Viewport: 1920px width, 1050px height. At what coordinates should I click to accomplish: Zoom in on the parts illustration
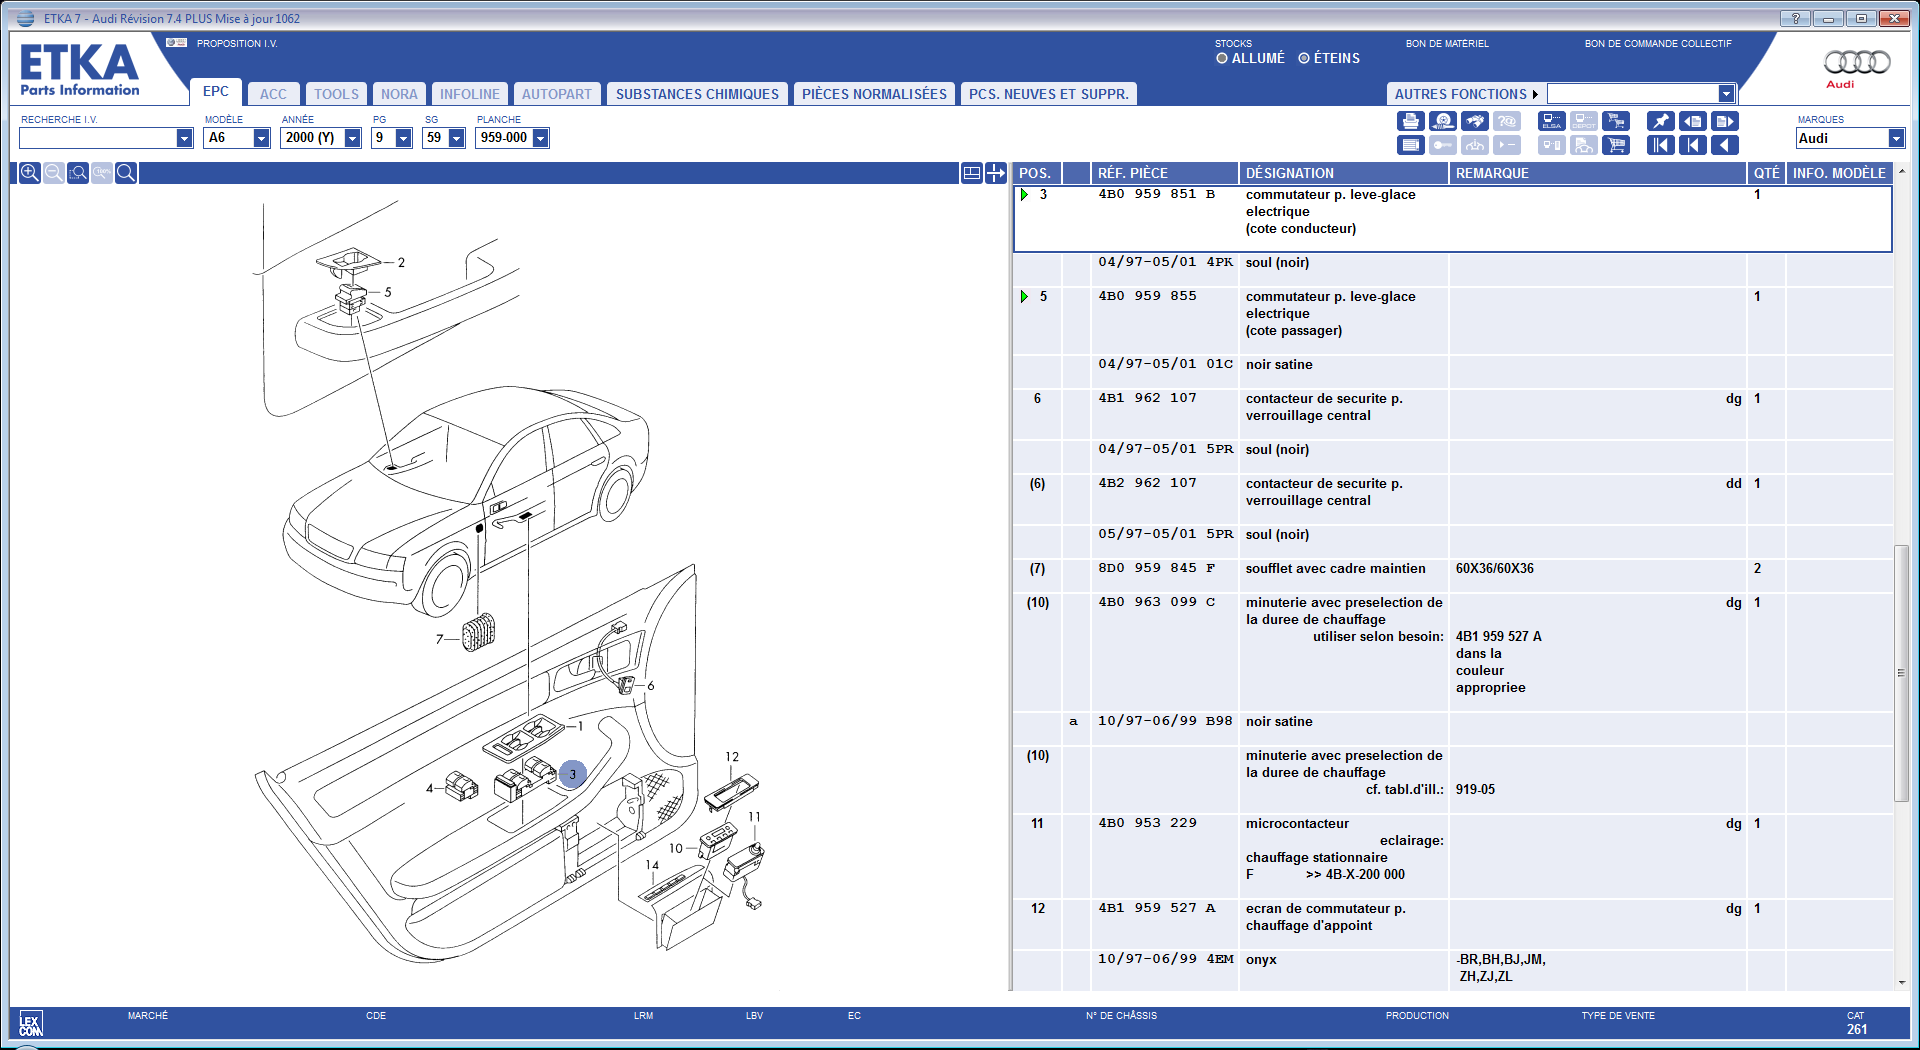30,173
